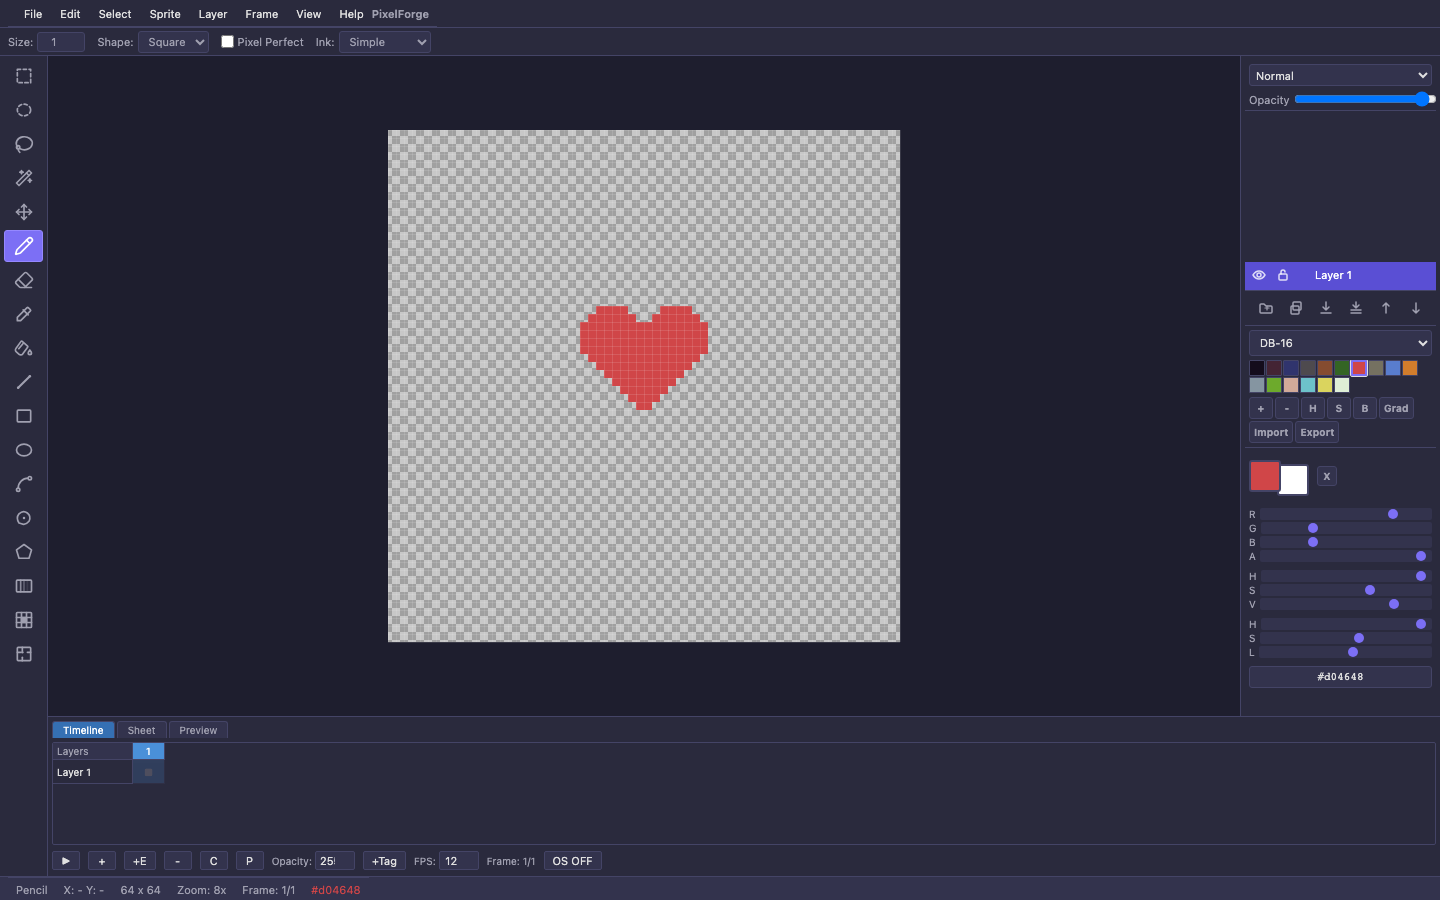Open the Ink dropdown set to Simple
The image size is (1440, 900).
pos(385,42)
